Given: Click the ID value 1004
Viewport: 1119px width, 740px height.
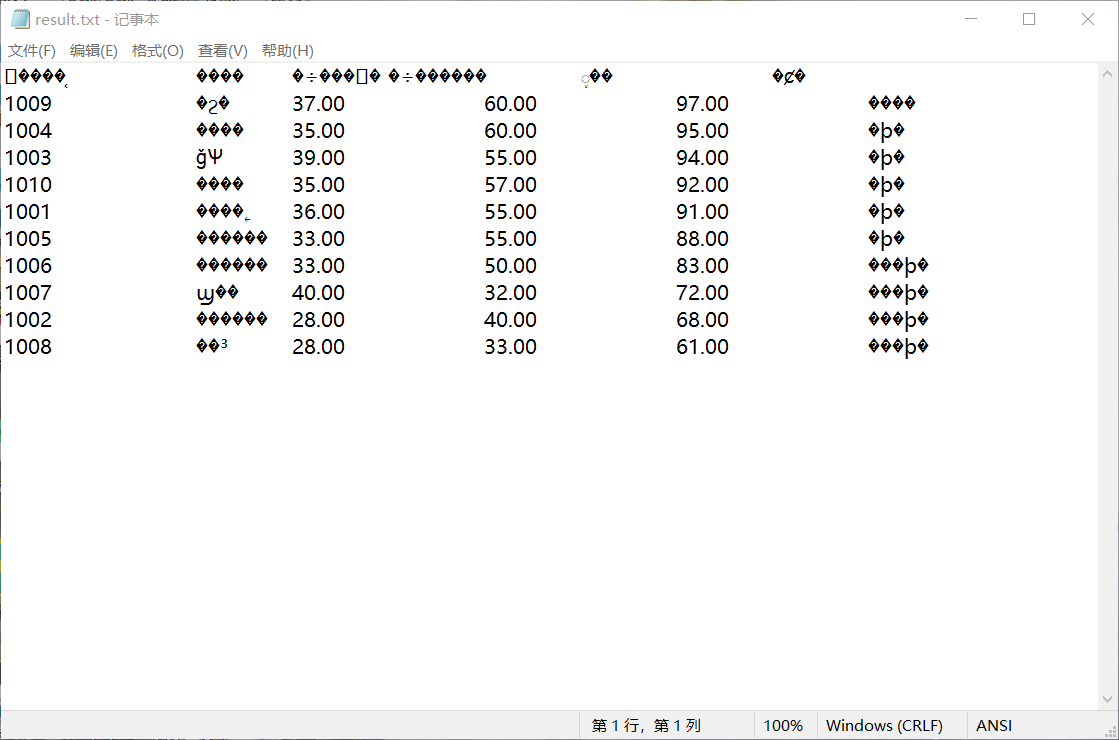Looking at the screenshot, I should point(29,131).
